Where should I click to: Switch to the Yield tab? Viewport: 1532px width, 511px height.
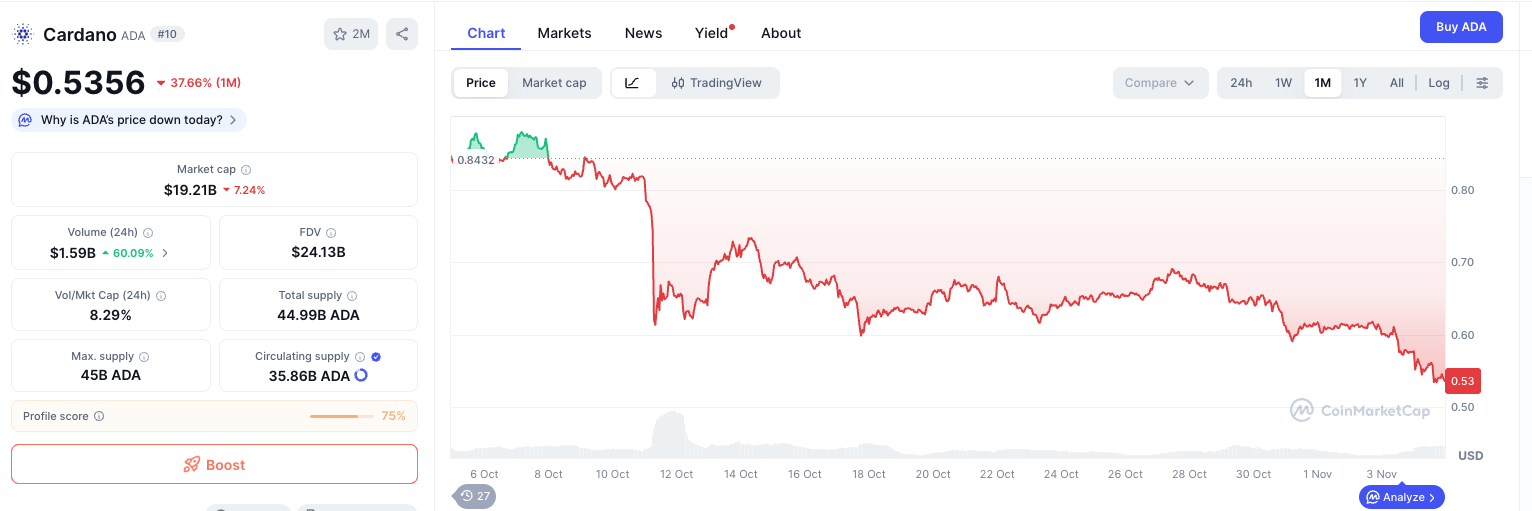[712, 33]
